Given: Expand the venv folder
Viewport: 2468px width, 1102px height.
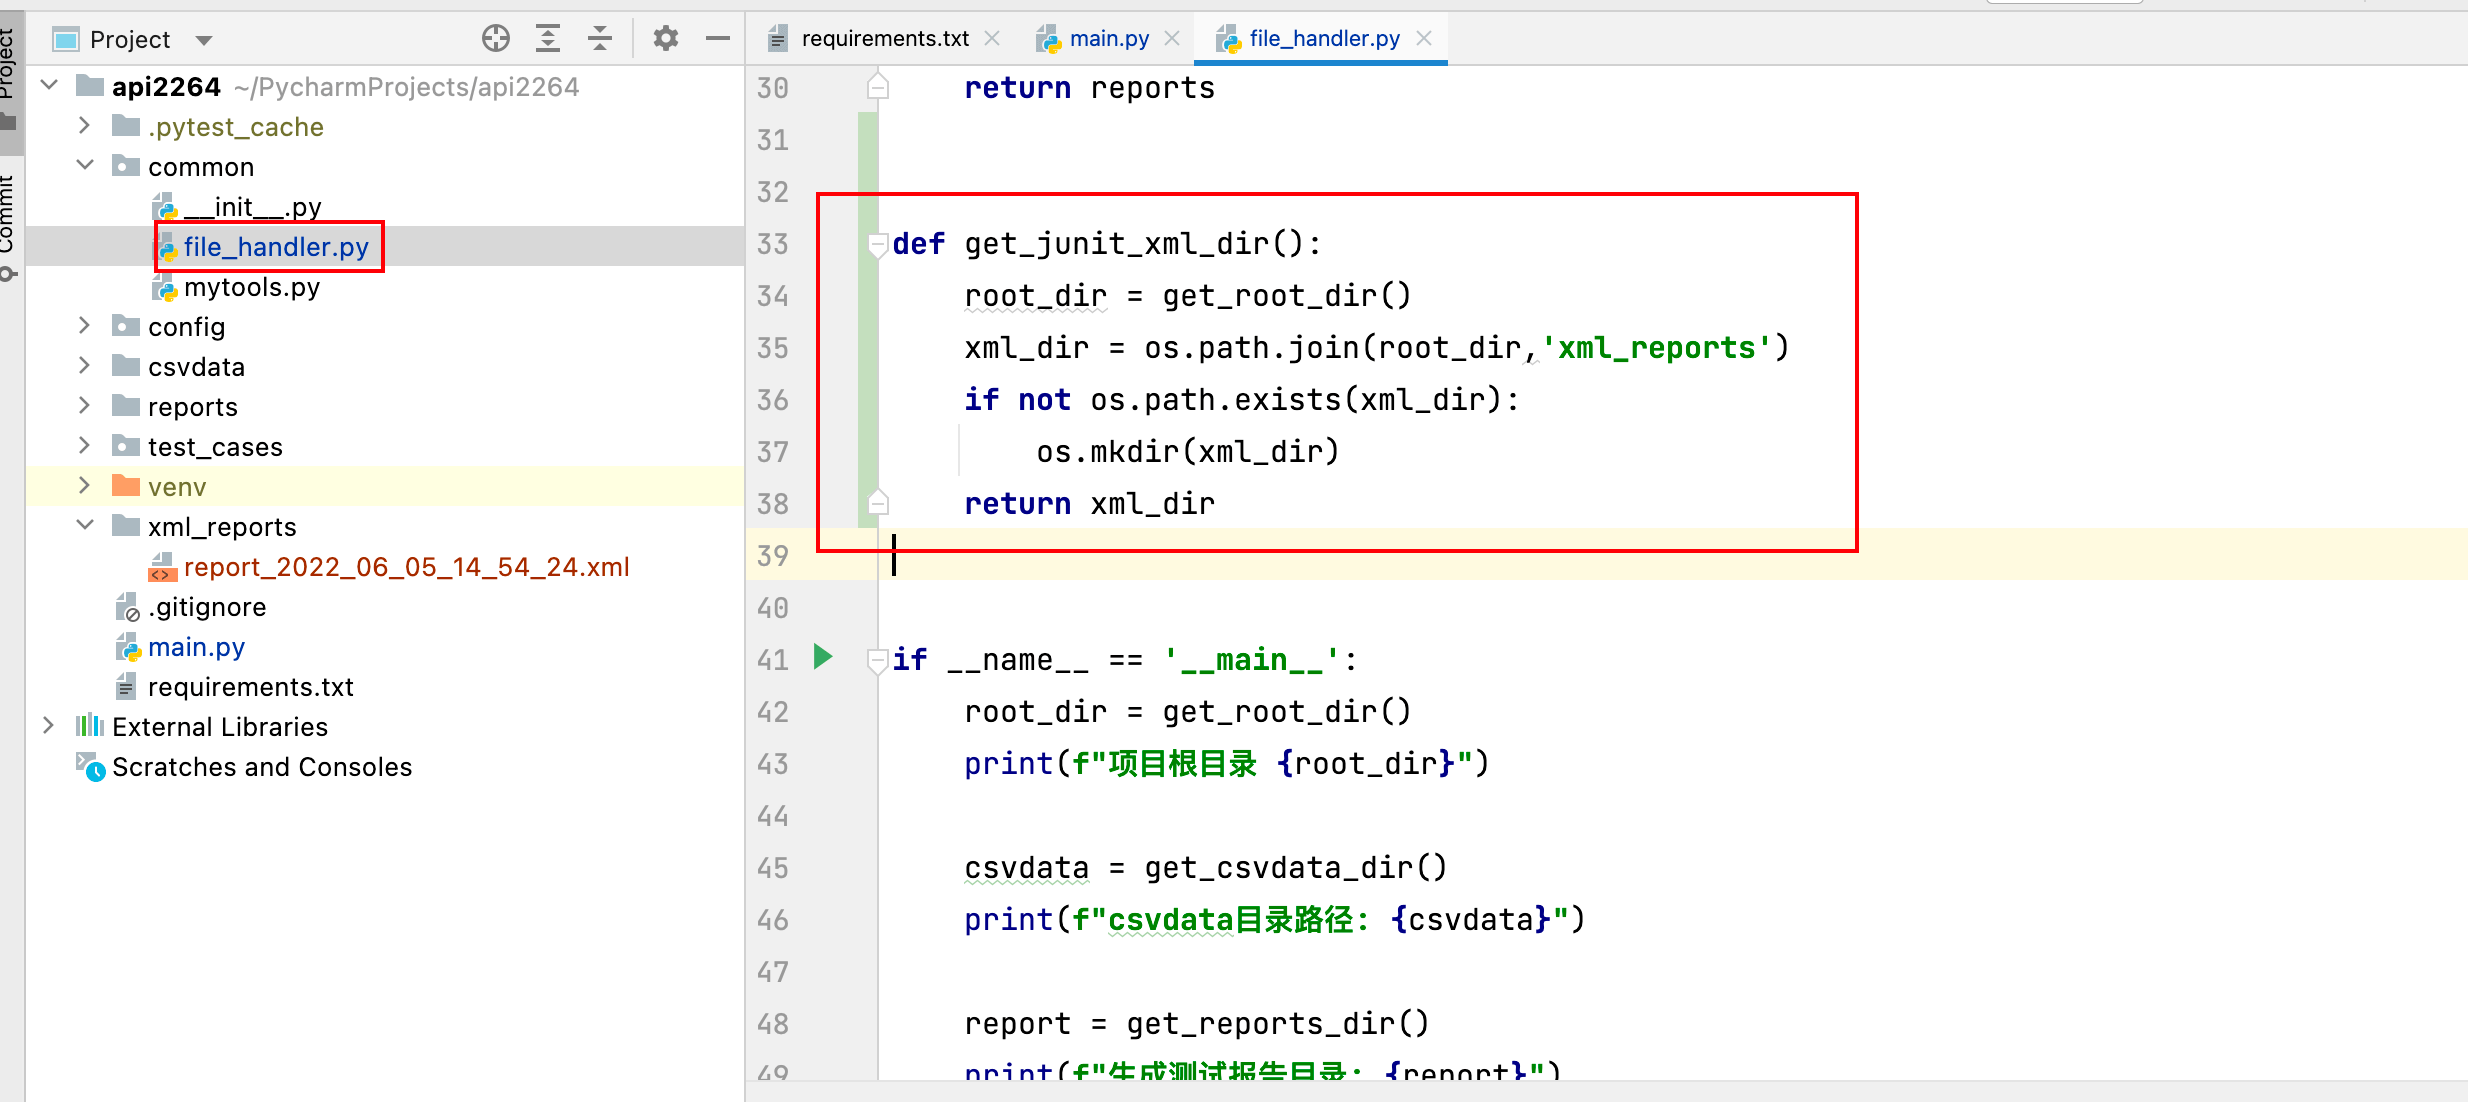Looking at the screenshot, I should pyautogui.click(x=85, y=486).
